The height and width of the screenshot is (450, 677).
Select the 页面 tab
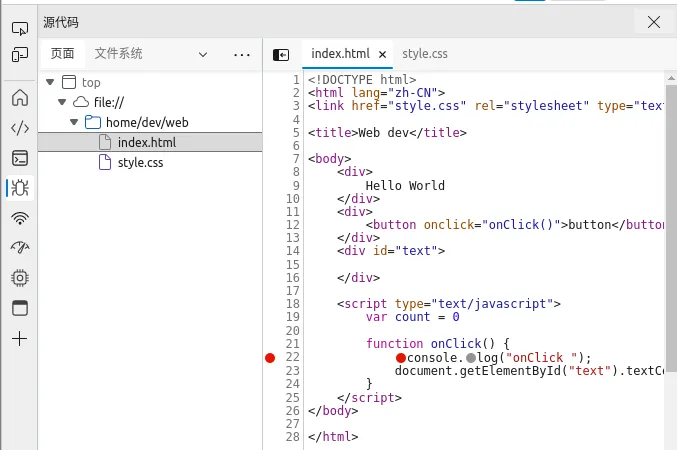pos(63,54)
